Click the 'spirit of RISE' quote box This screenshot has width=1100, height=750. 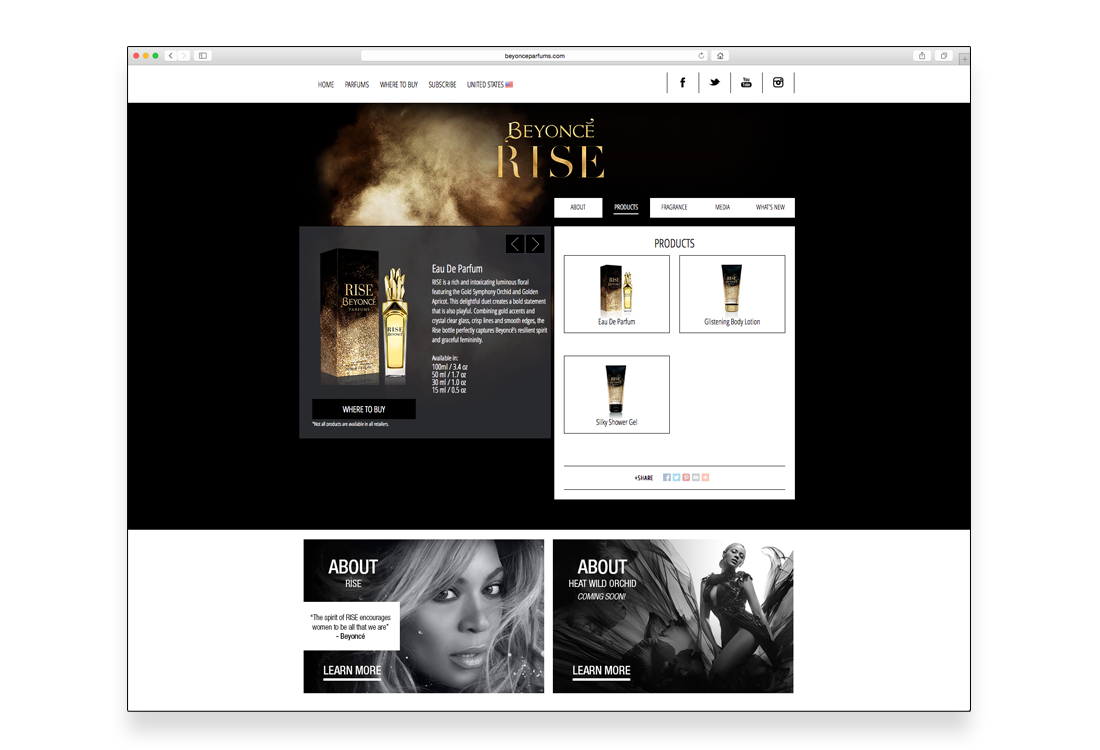click(x=351, y=626)
